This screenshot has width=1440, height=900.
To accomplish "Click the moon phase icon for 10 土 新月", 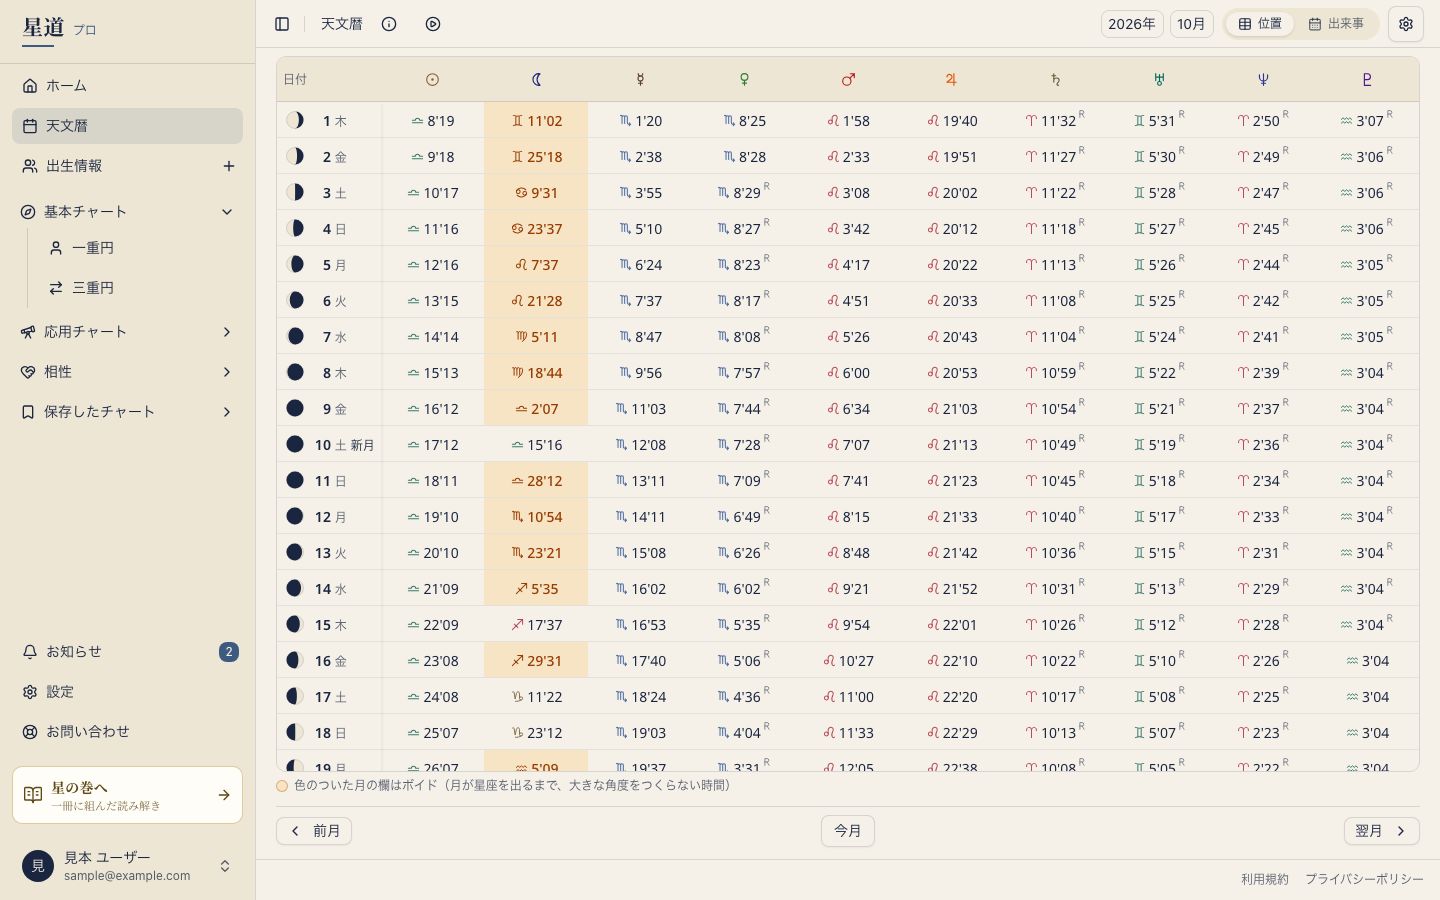I will (x=295, y=444).
